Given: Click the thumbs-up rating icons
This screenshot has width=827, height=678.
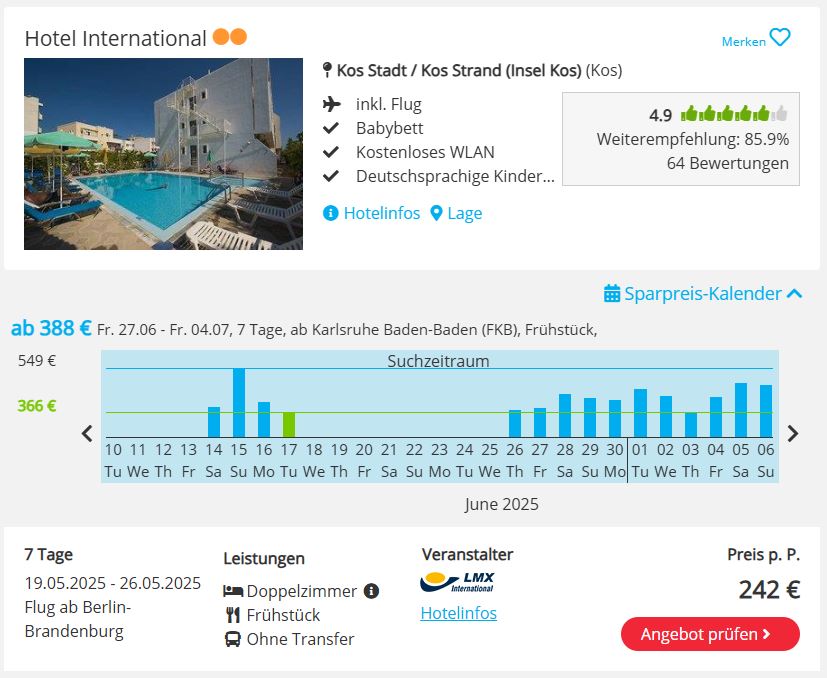Looking at the screenshot, I should 735,113.
